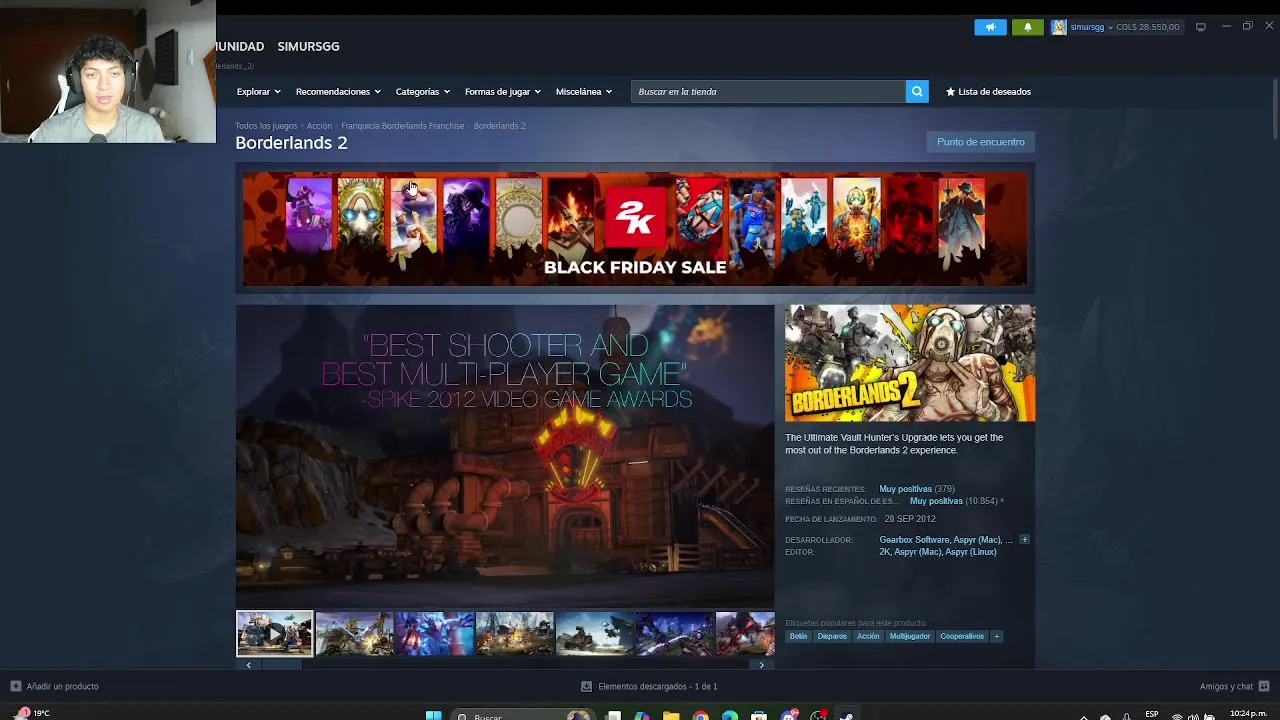The image size is (1280, 720).
Task: Click the media strip scrollbar handle
Action: (281, 665)
